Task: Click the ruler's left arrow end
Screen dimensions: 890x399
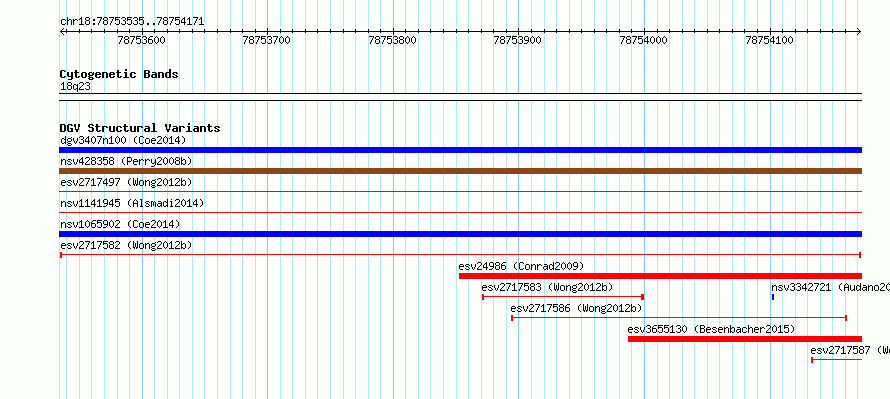Action: tap(62, 32)
